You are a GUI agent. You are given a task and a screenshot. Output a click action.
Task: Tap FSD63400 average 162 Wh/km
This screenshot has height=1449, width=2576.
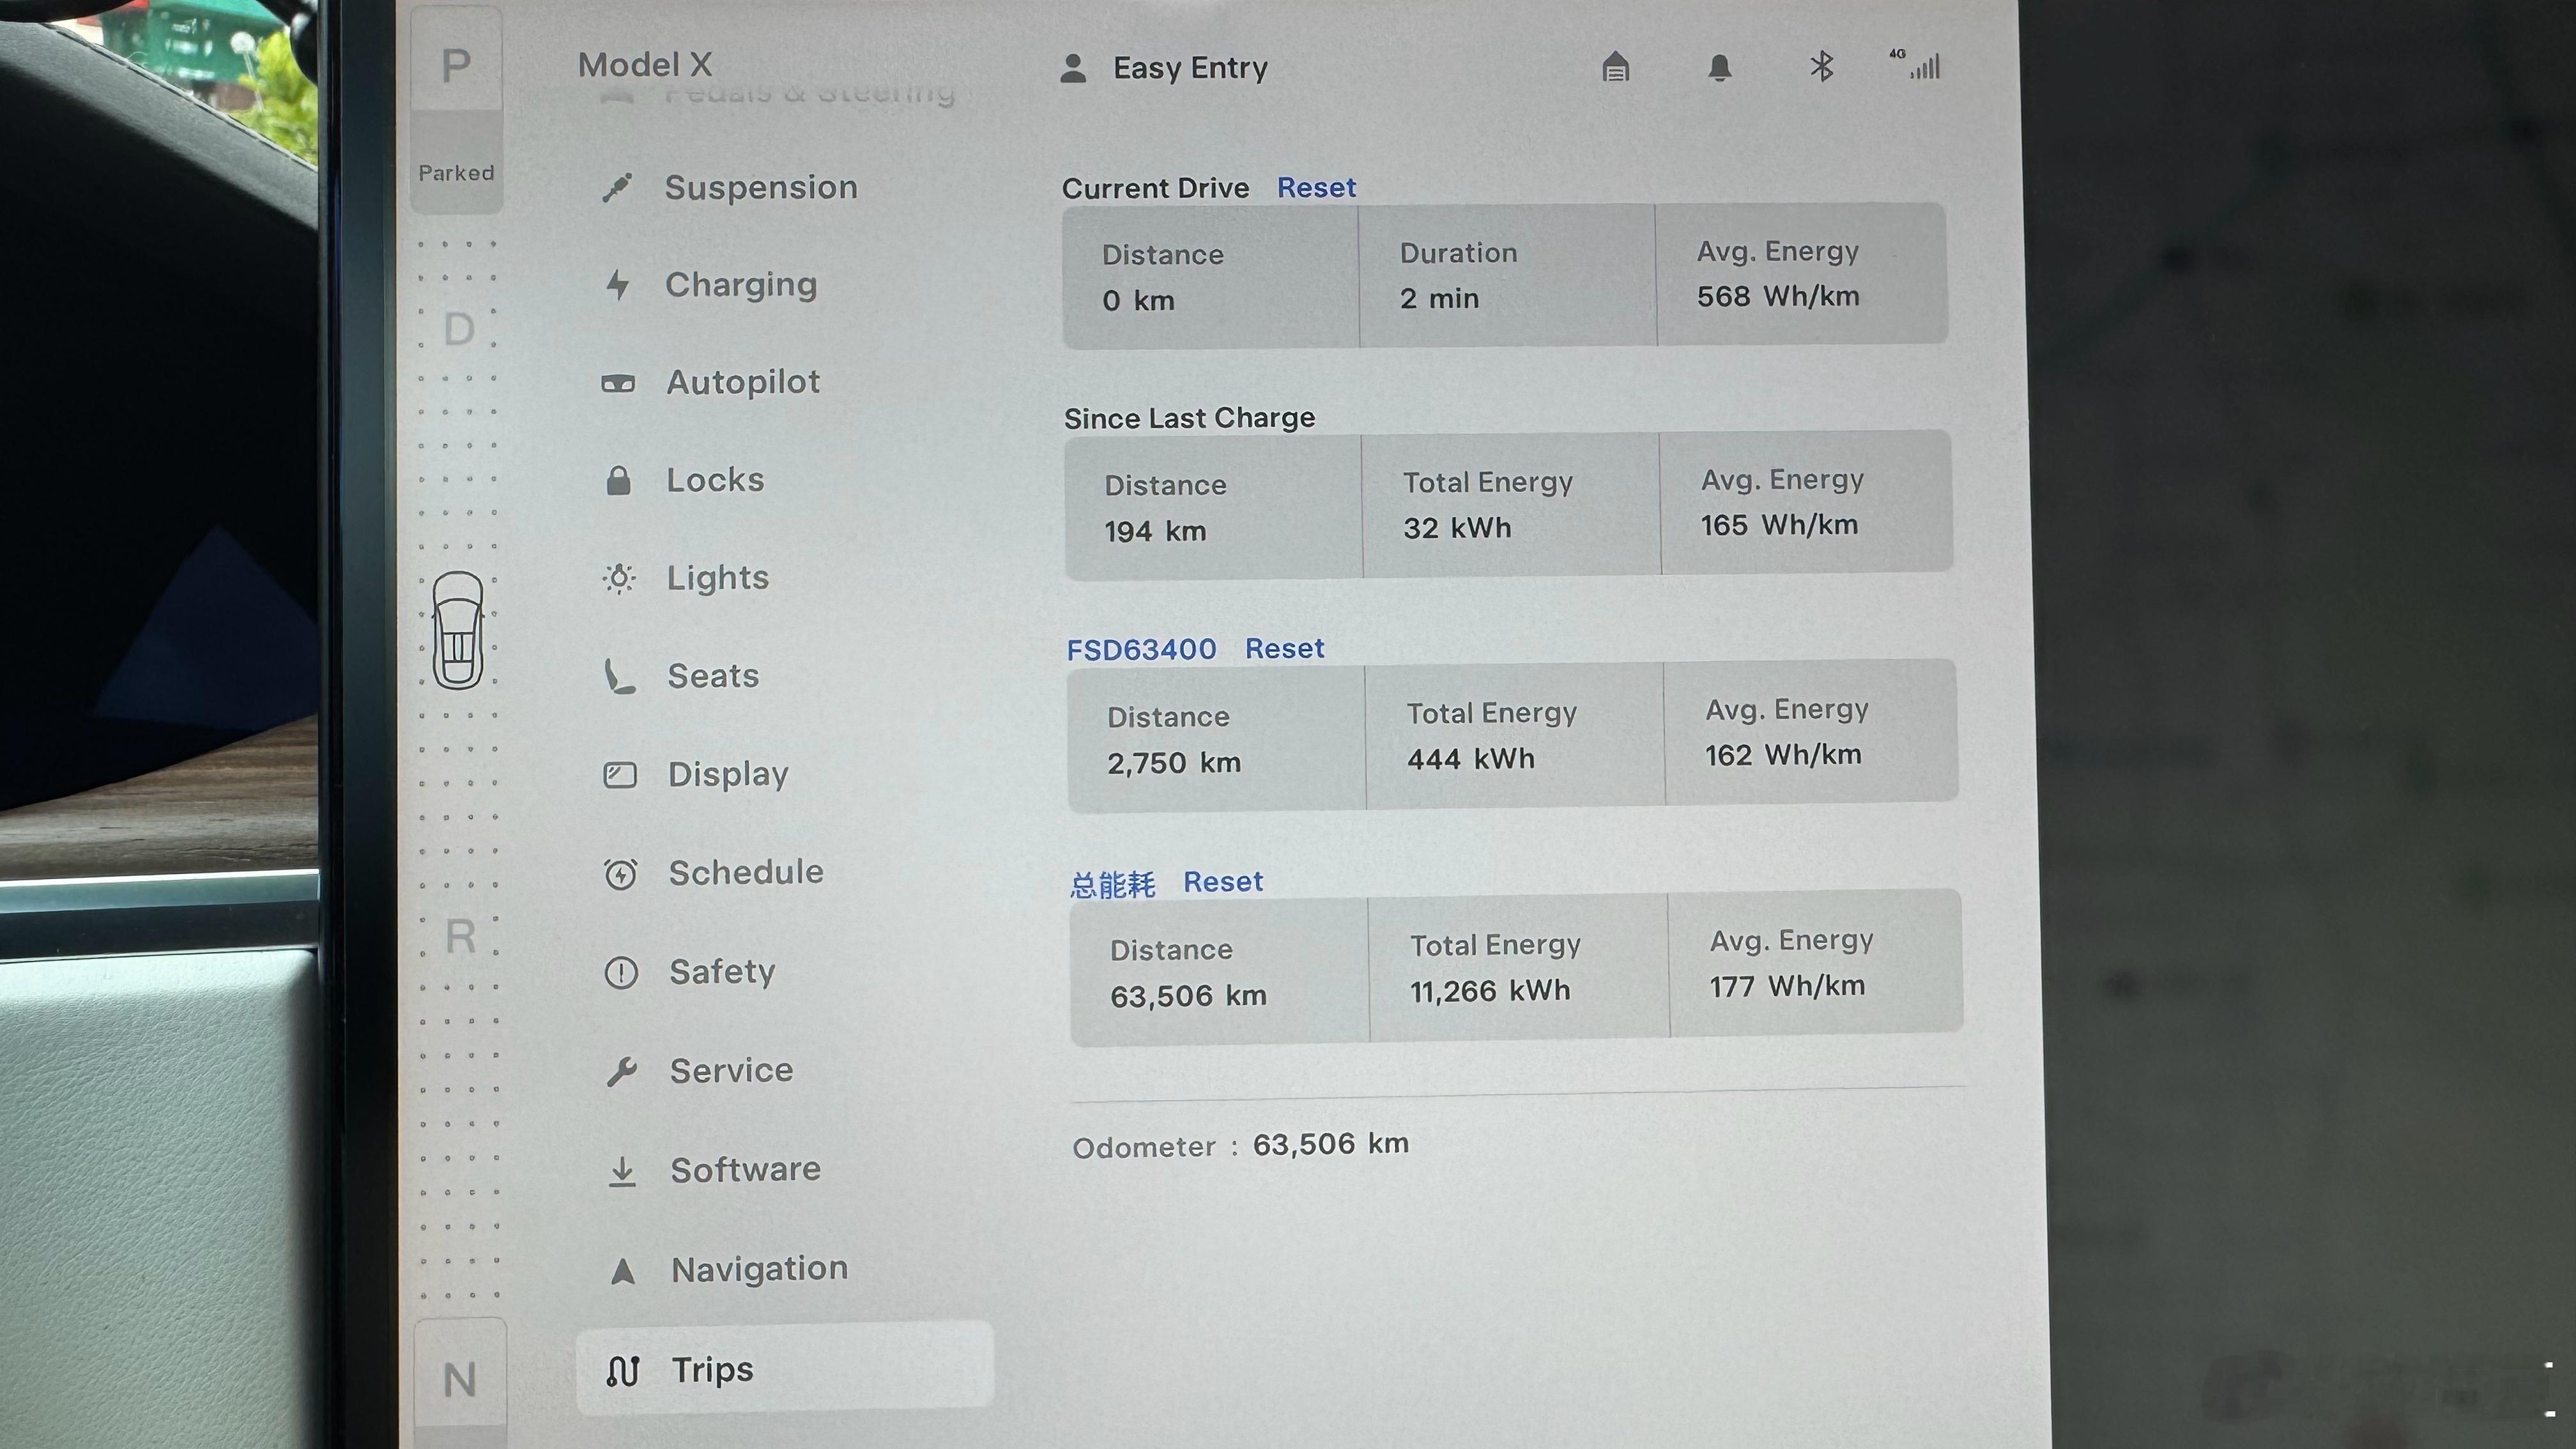click(x=1783, y=756)
